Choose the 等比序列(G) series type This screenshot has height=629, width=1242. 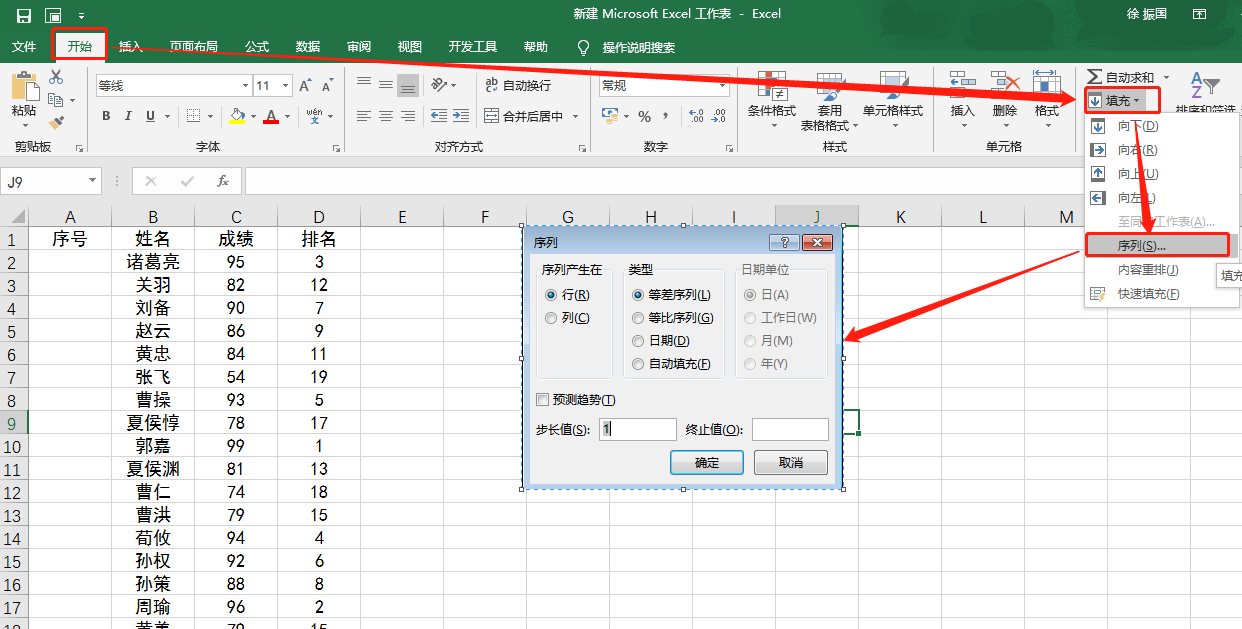point(638,318)
